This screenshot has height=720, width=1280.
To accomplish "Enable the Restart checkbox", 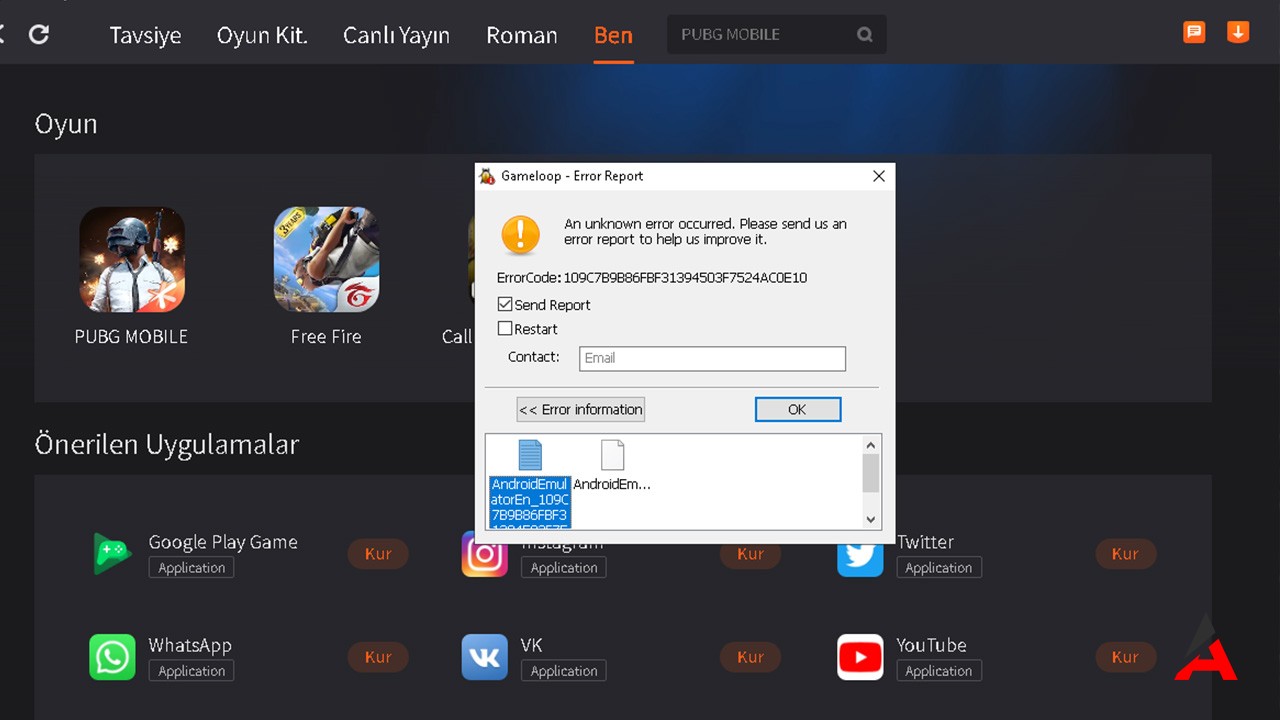I will point(505,328).
